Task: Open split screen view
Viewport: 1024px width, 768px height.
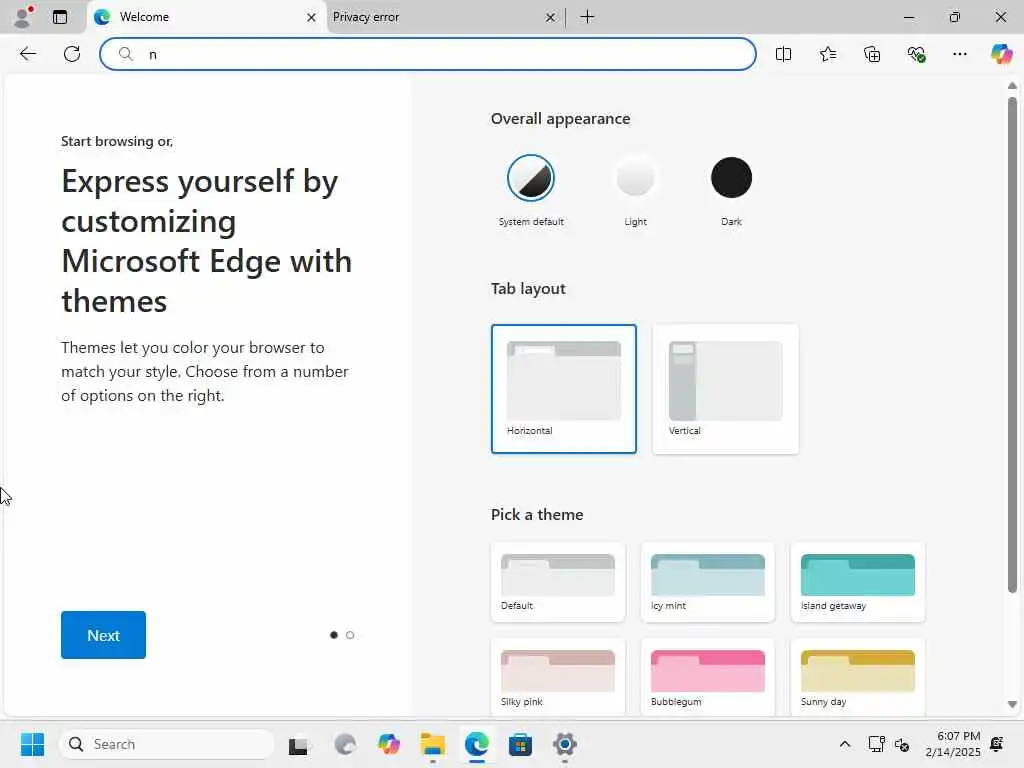Action: [x=783, y=54]
